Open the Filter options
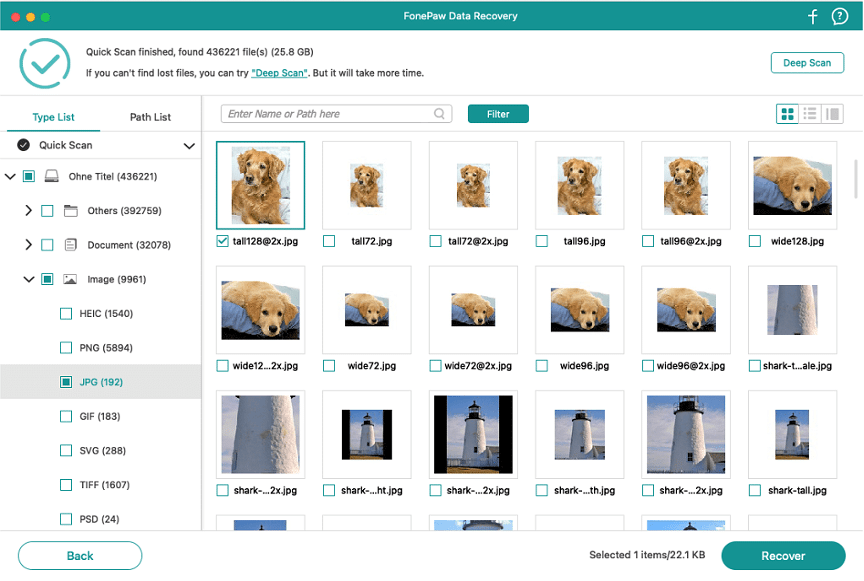864x581 pixels. [x=498, y=114]
